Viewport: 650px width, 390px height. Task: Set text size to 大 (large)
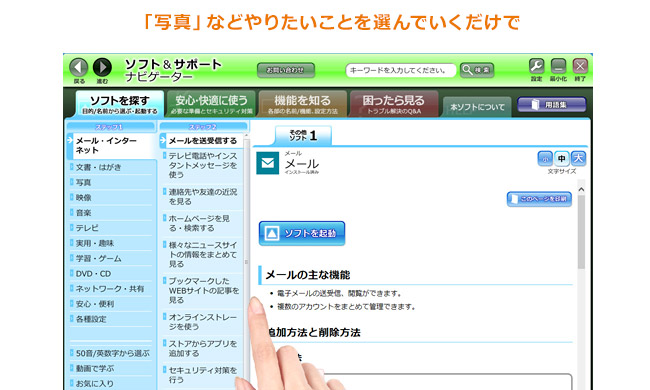point(578,158)
